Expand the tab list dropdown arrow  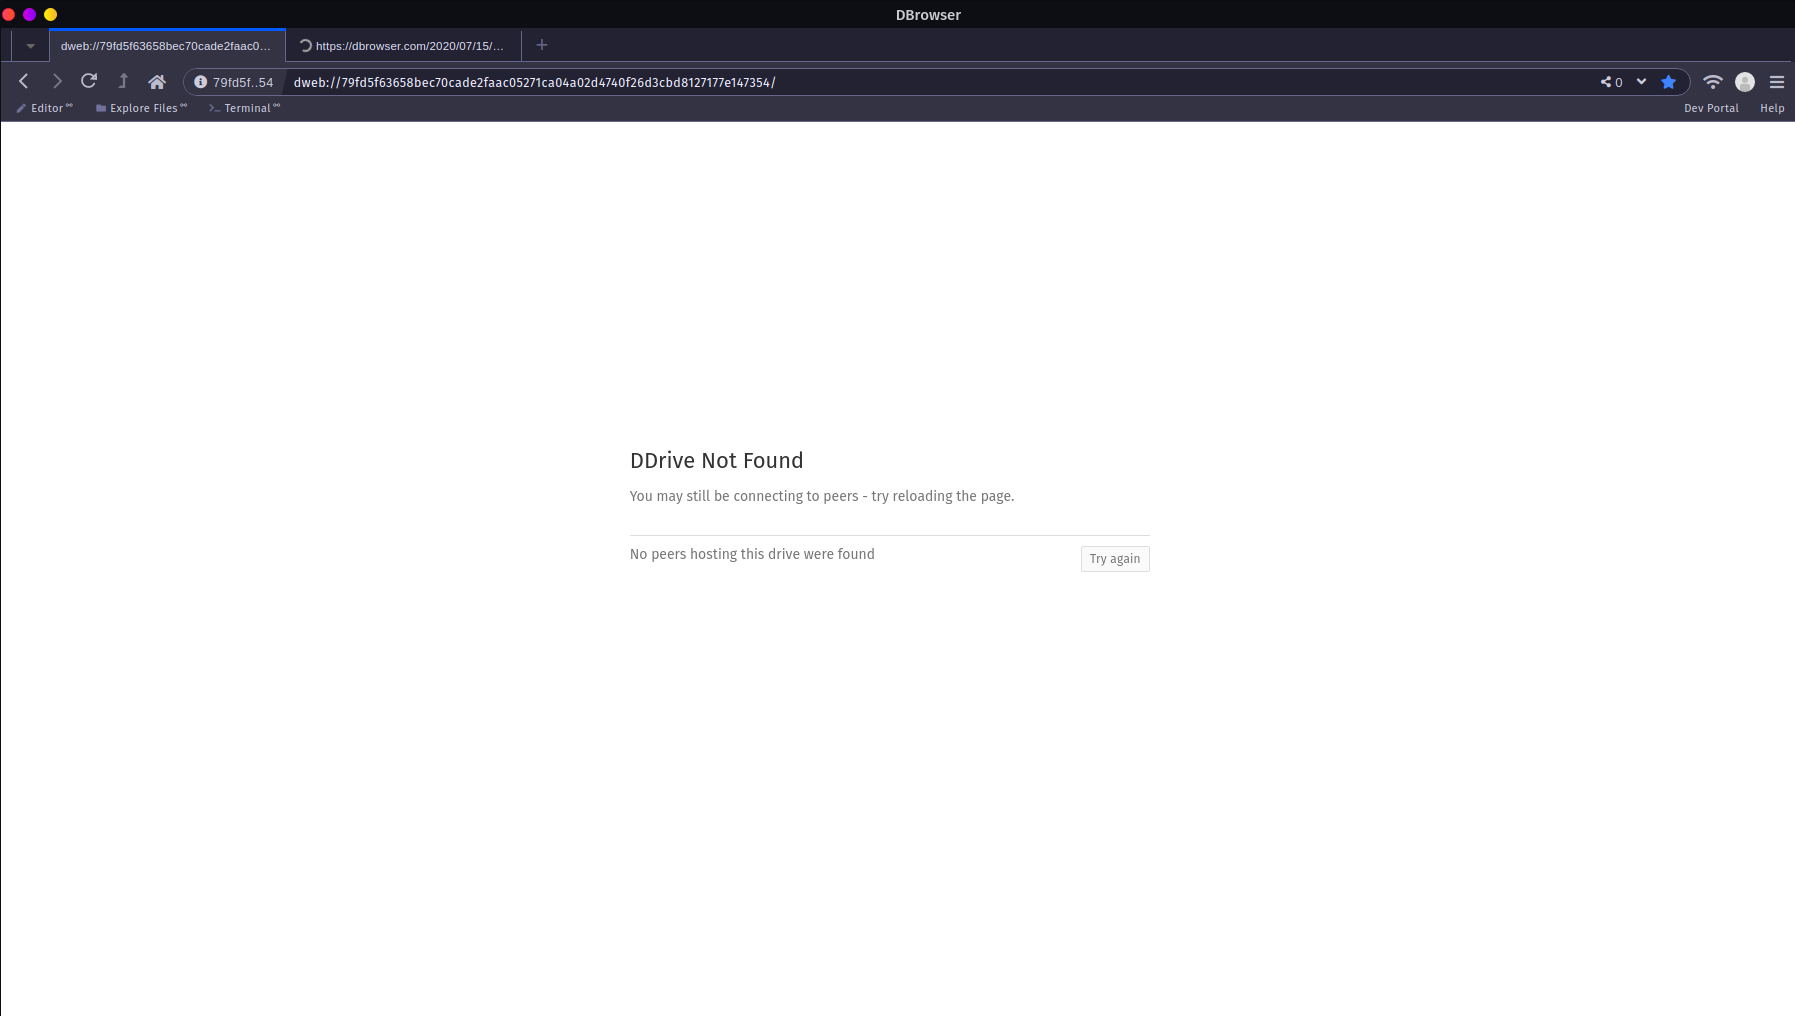pos(30,46)
